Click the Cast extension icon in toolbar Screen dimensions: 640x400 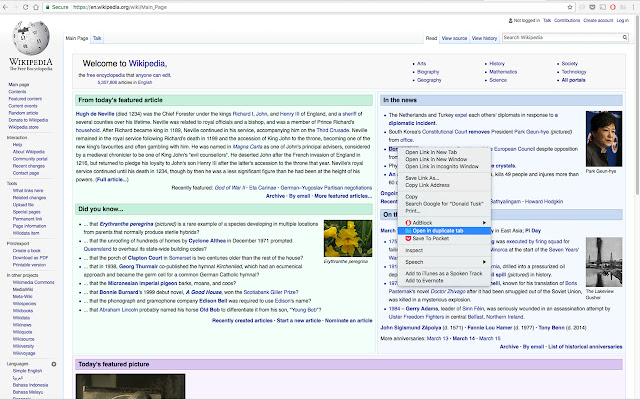[x=602, y=7]
